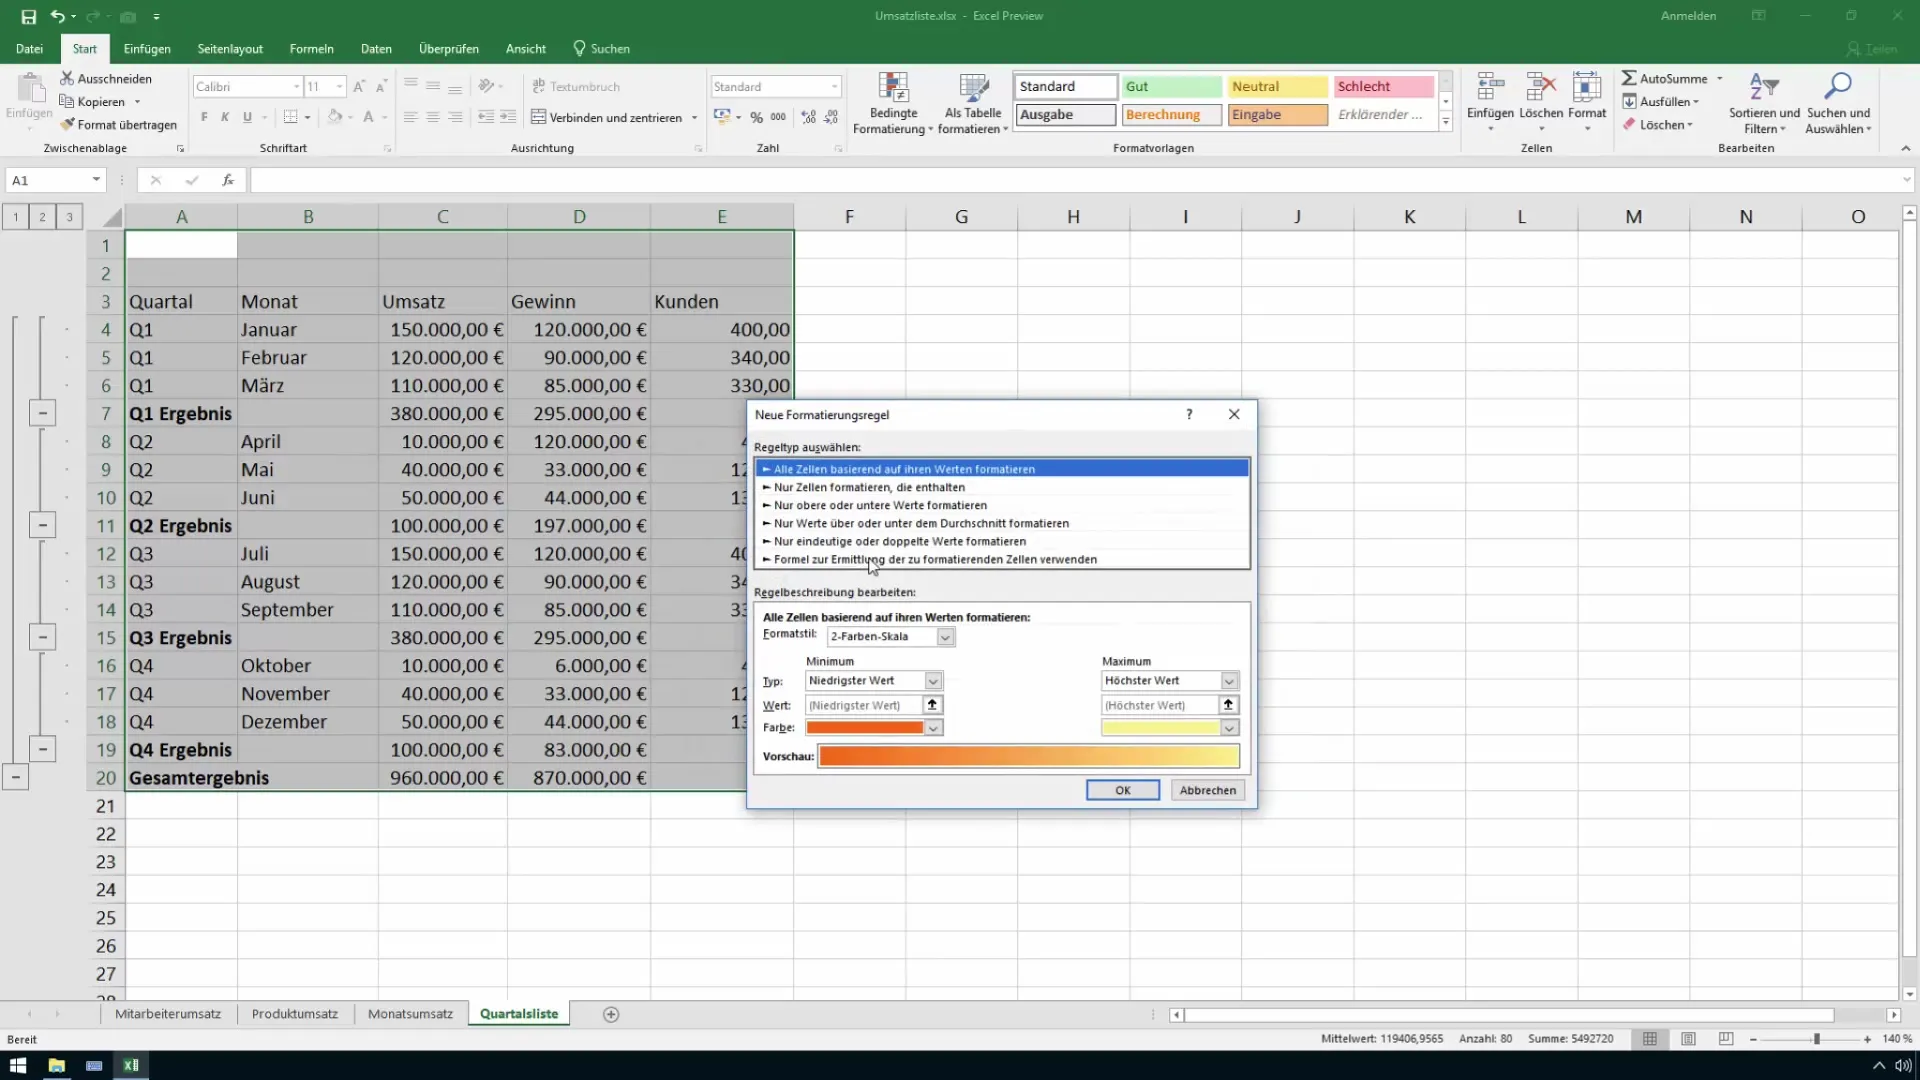
Task: Open the Daten ribbon tab
Action: pyautogui.click(x=376, y=48)
